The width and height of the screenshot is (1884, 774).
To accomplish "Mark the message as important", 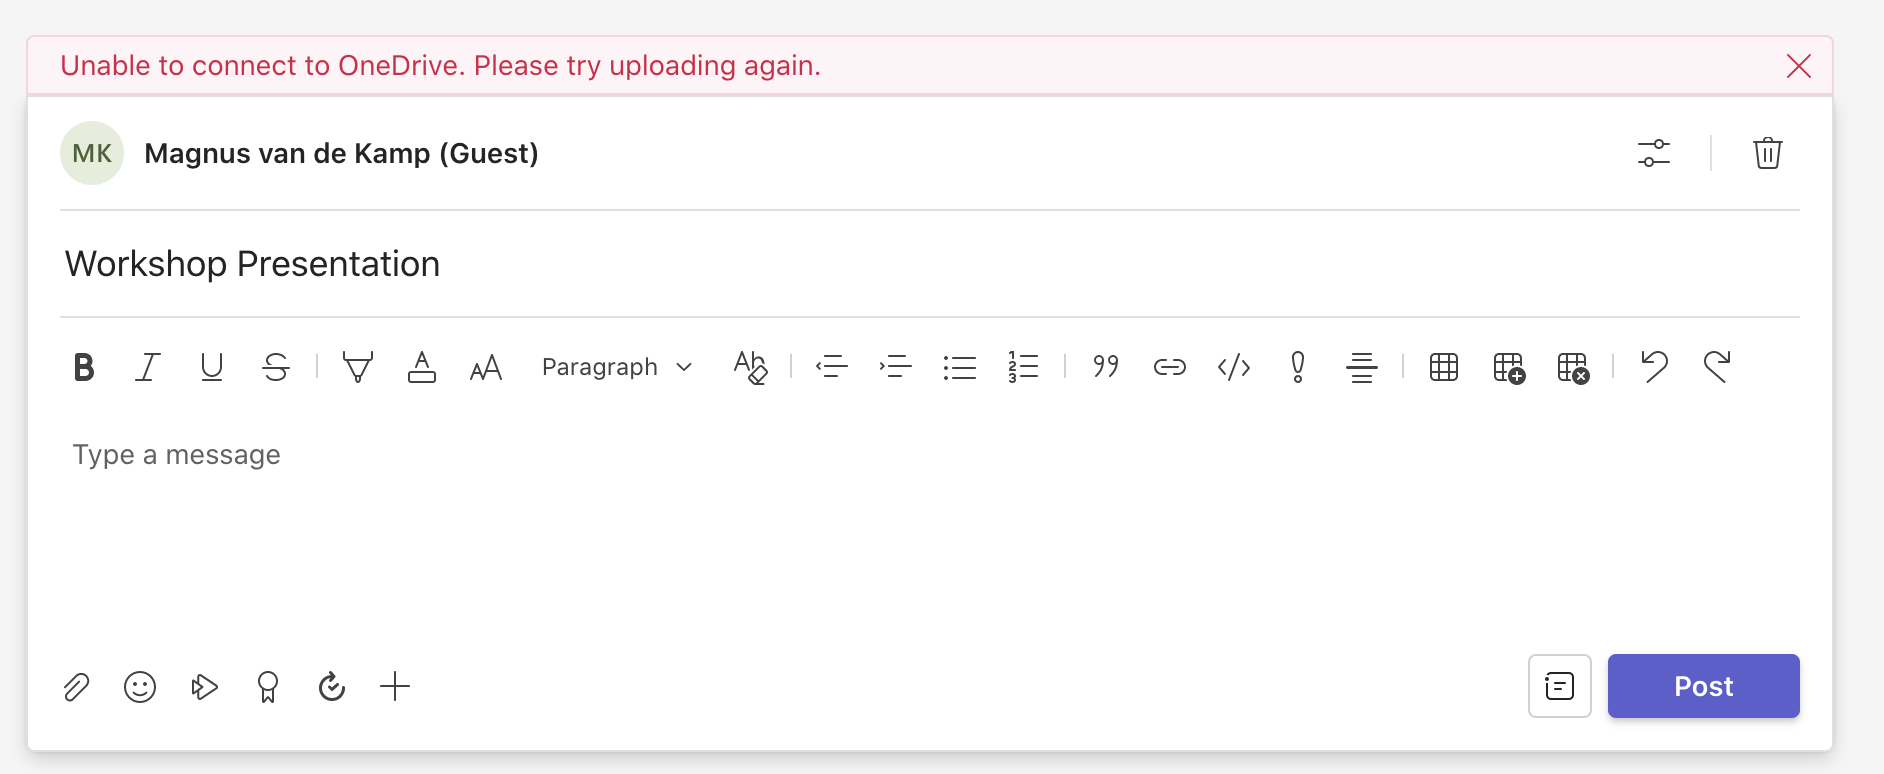I will click(x=1297, y=367).
